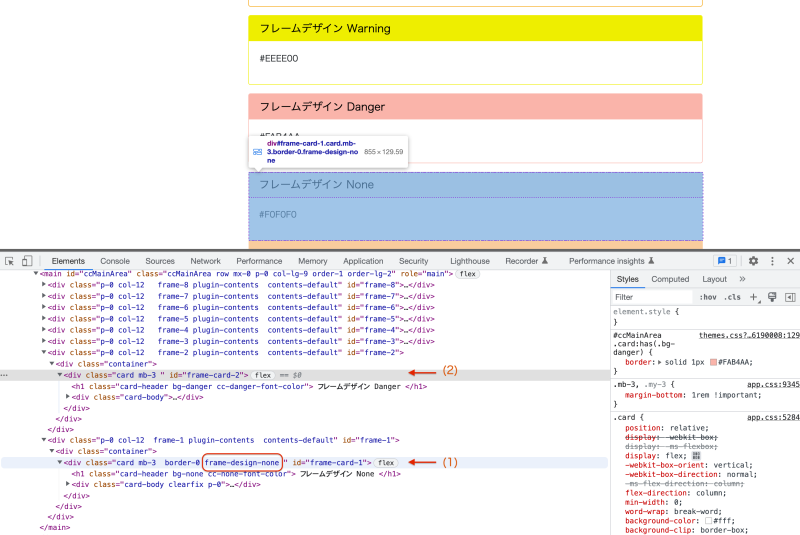Open DevTools settings gear icon
800x535 pixels.
tap(753, 261)
